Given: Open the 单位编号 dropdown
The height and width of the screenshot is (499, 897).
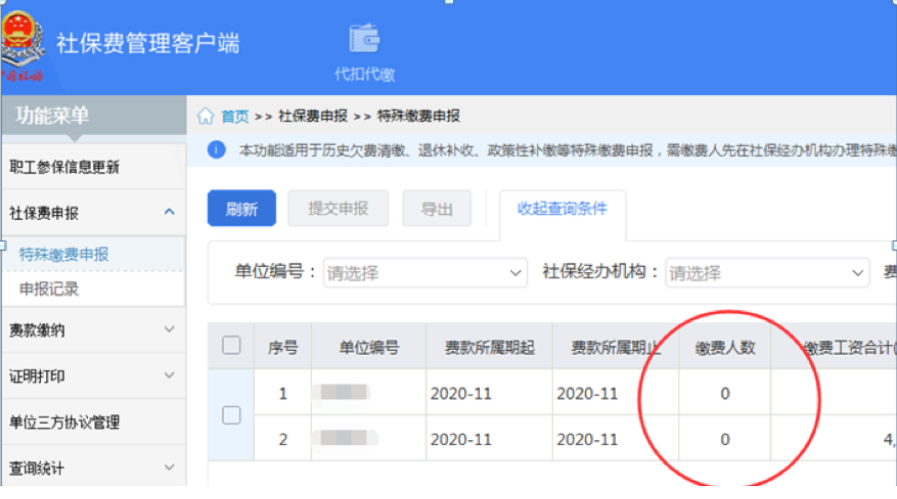Looking at the screenshot, I should [x=426, y=273].
